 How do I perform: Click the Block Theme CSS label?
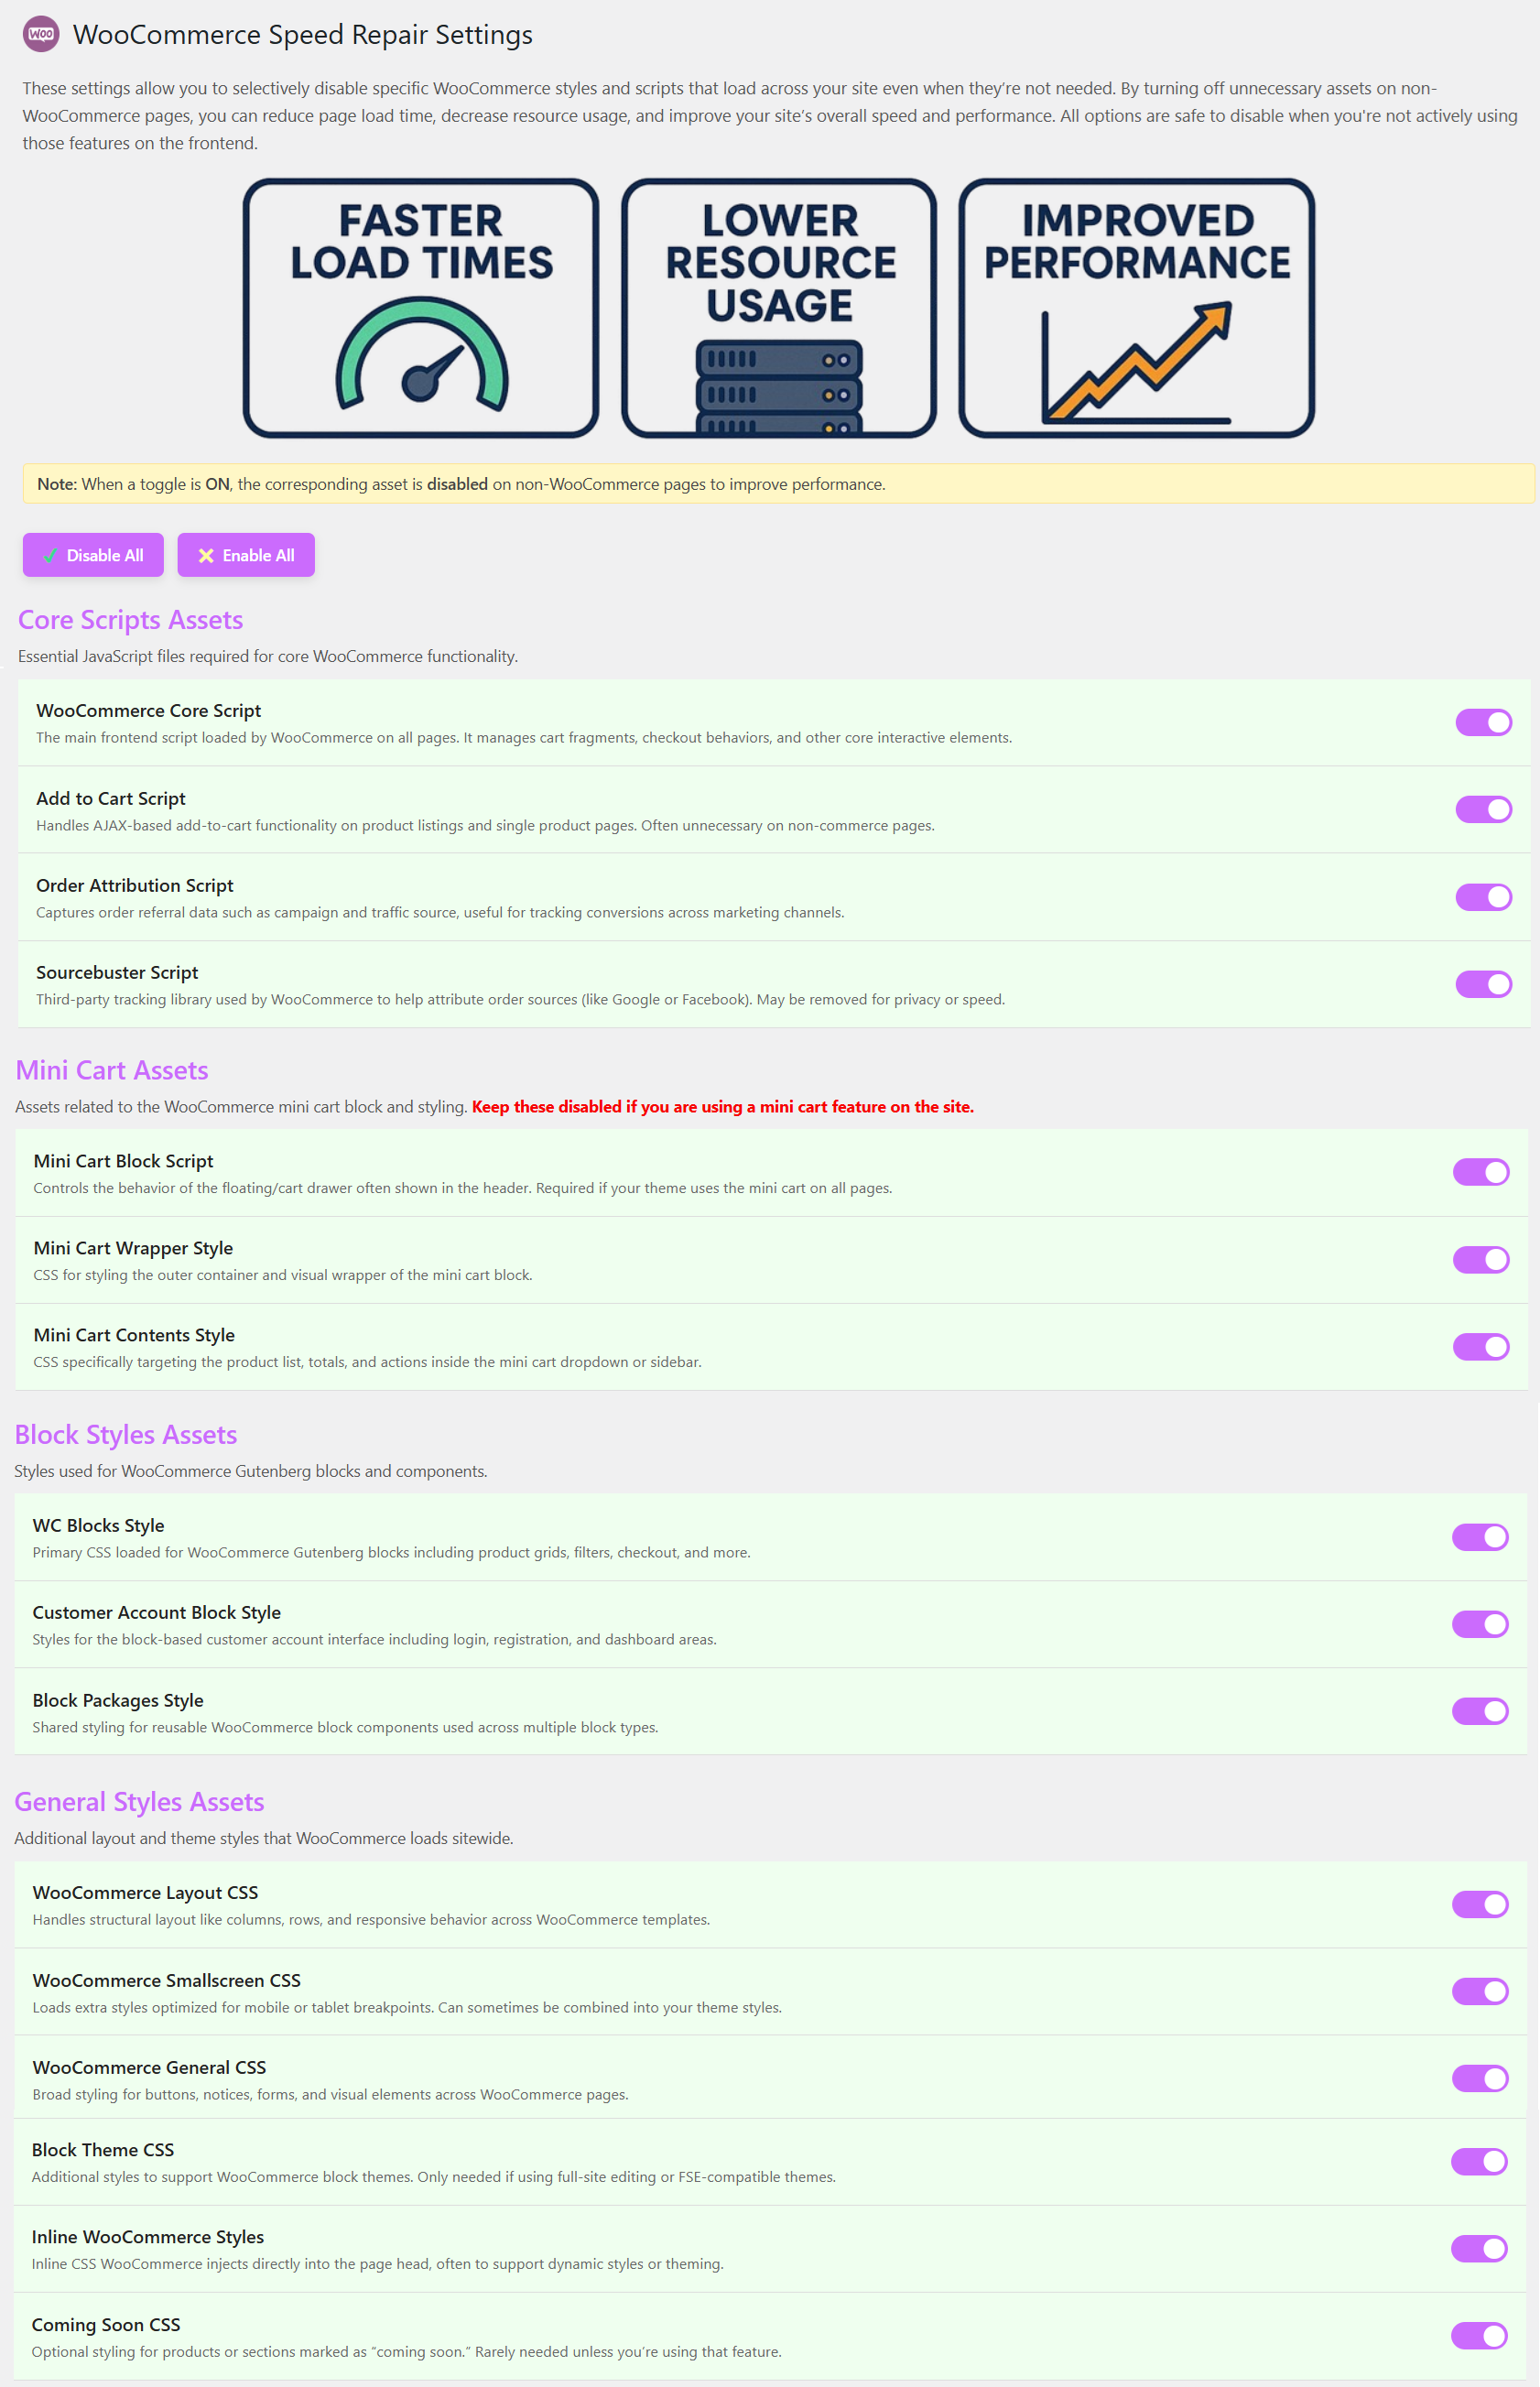(x=102, y=2149)
